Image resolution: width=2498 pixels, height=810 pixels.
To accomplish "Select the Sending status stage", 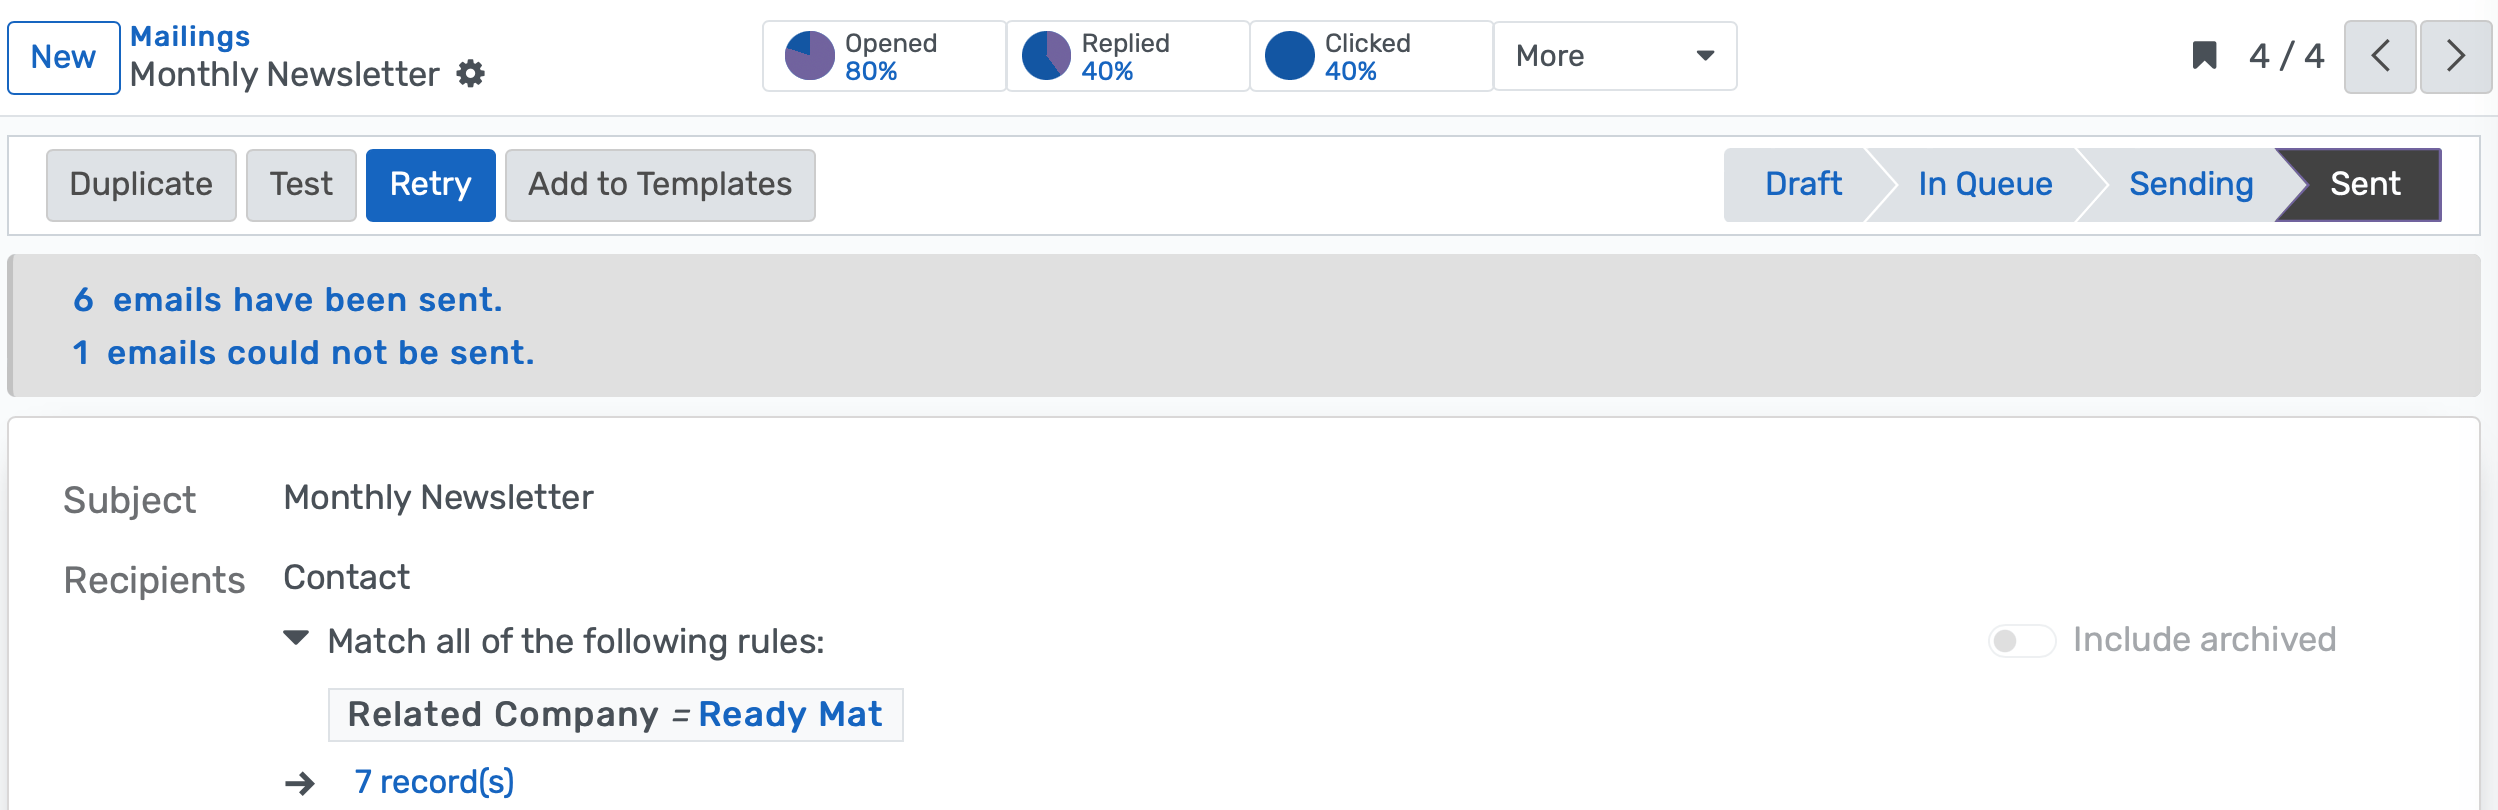I will click(x=2190, y=184).
